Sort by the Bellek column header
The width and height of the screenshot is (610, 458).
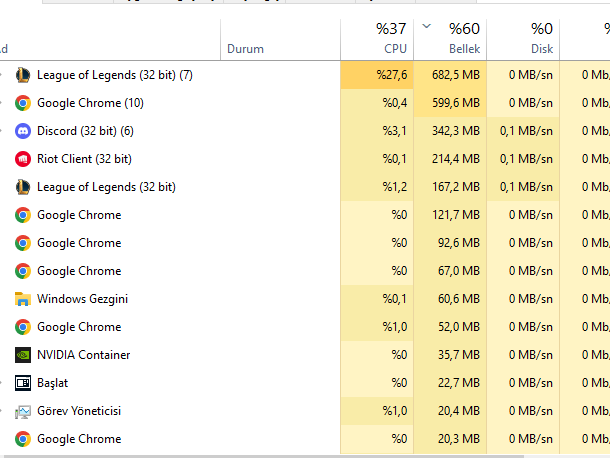click(462, 38)
